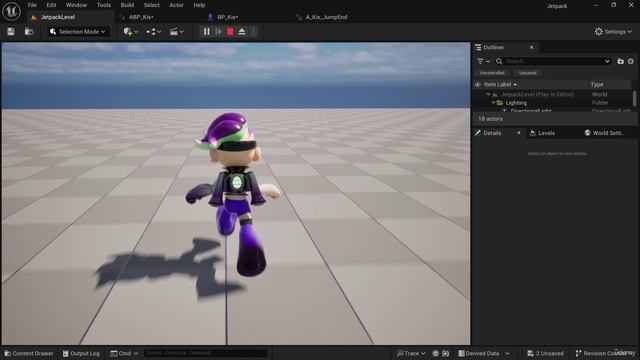
Task: Open the Content Drawer
Action: [x=29, y=353]
